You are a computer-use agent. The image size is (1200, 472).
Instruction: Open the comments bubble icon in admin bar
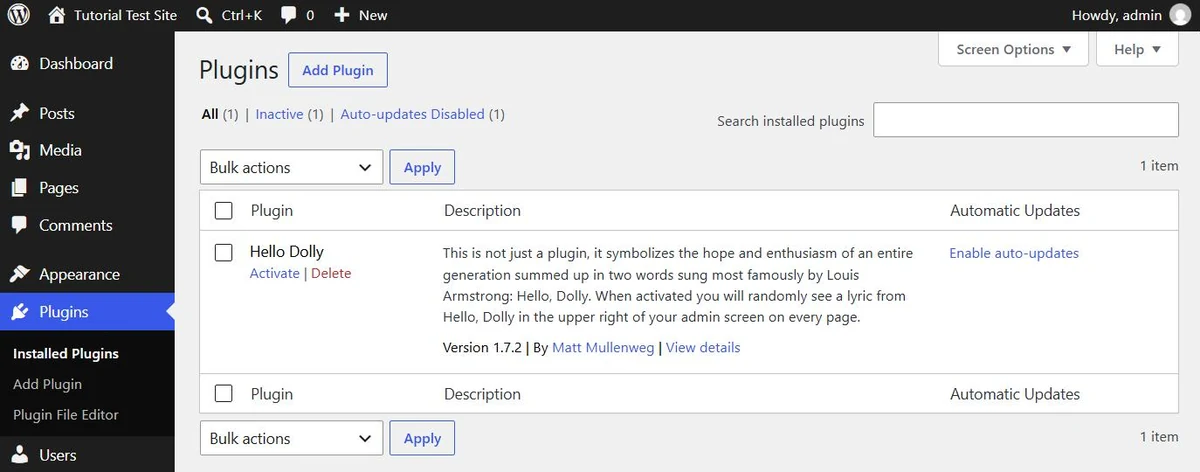coord(288,16)
